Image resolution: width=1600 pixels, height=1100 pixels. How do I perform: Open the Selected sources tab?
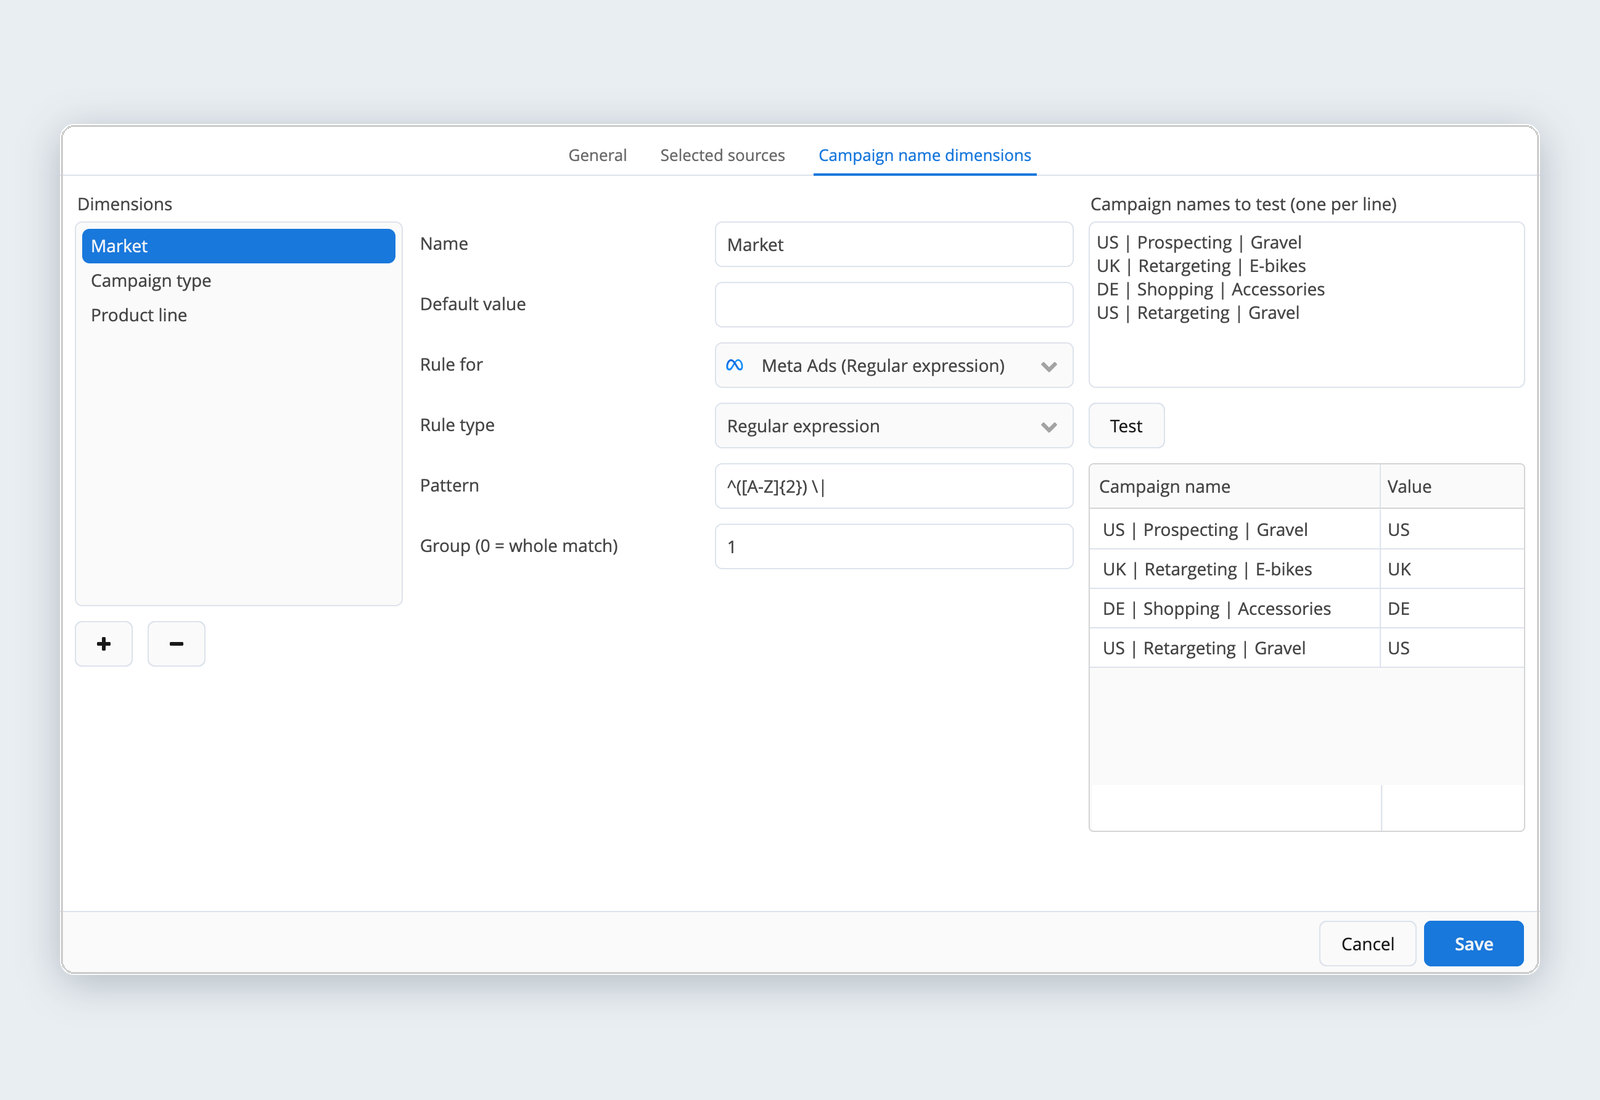[x=722, y=155]
